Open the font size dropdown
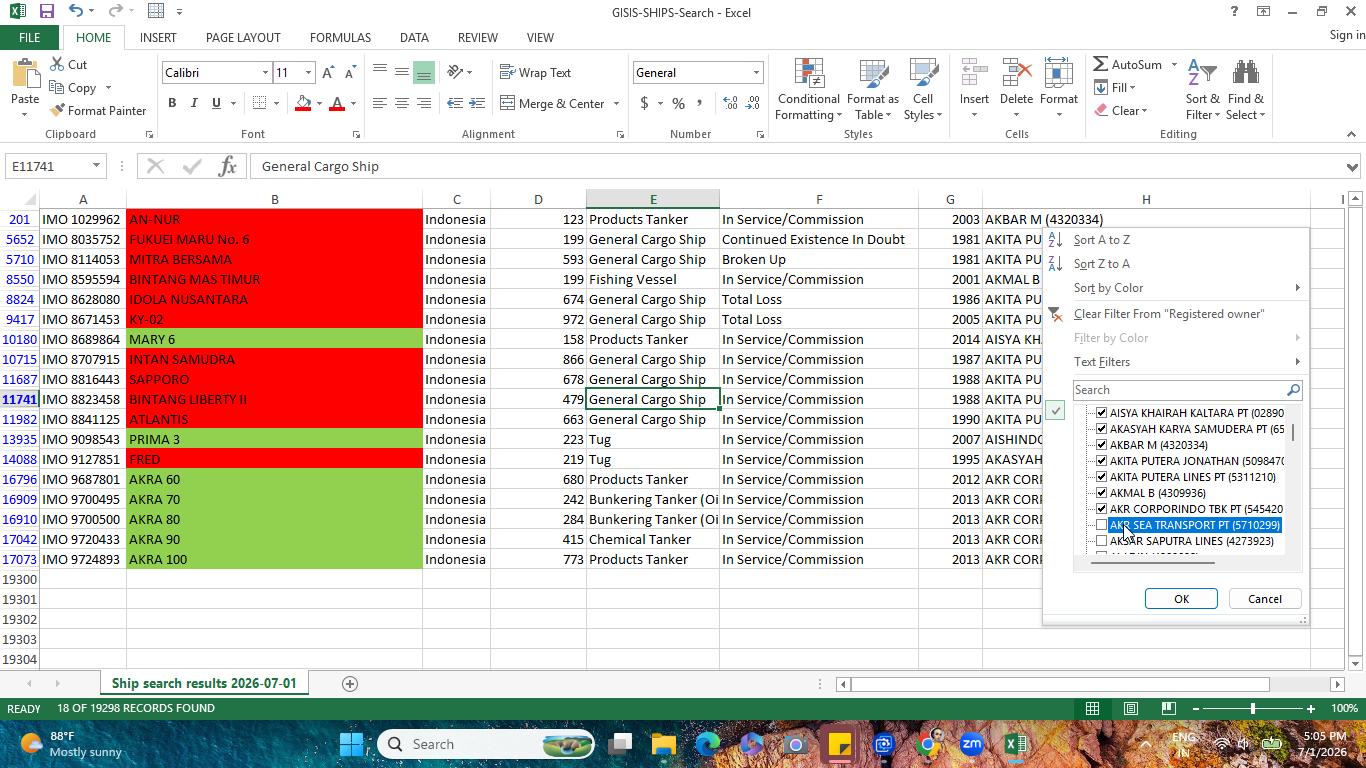Viewport: 1366px width, 768px height. pos(308,73)
